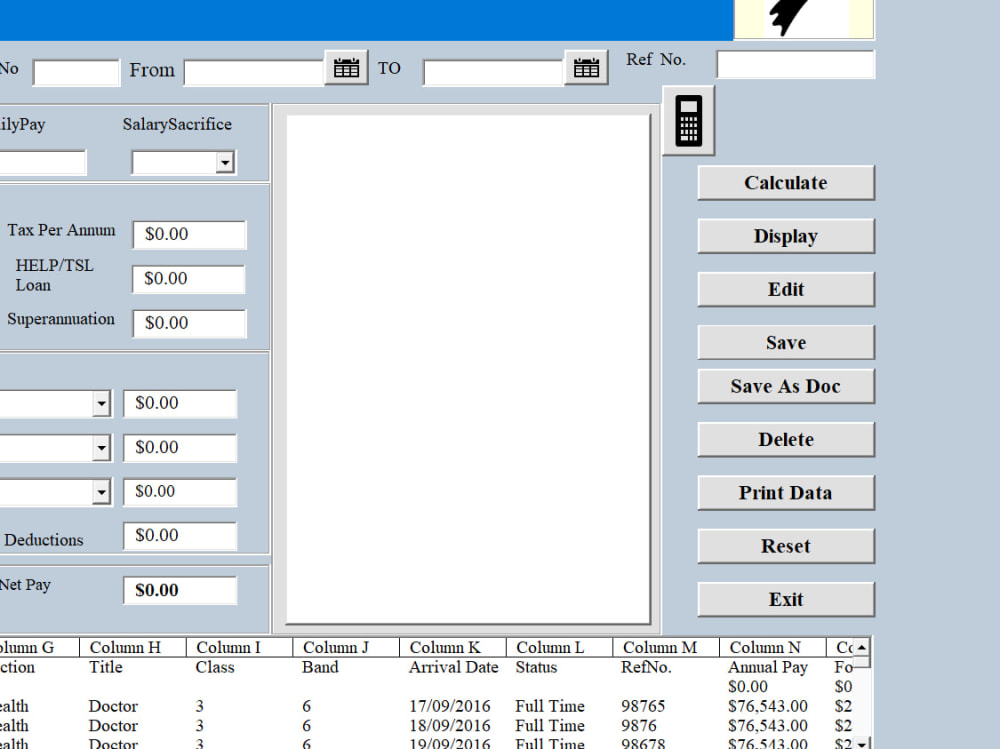
Task: Click the Band cell in the list
Action: tap(320, 667)
